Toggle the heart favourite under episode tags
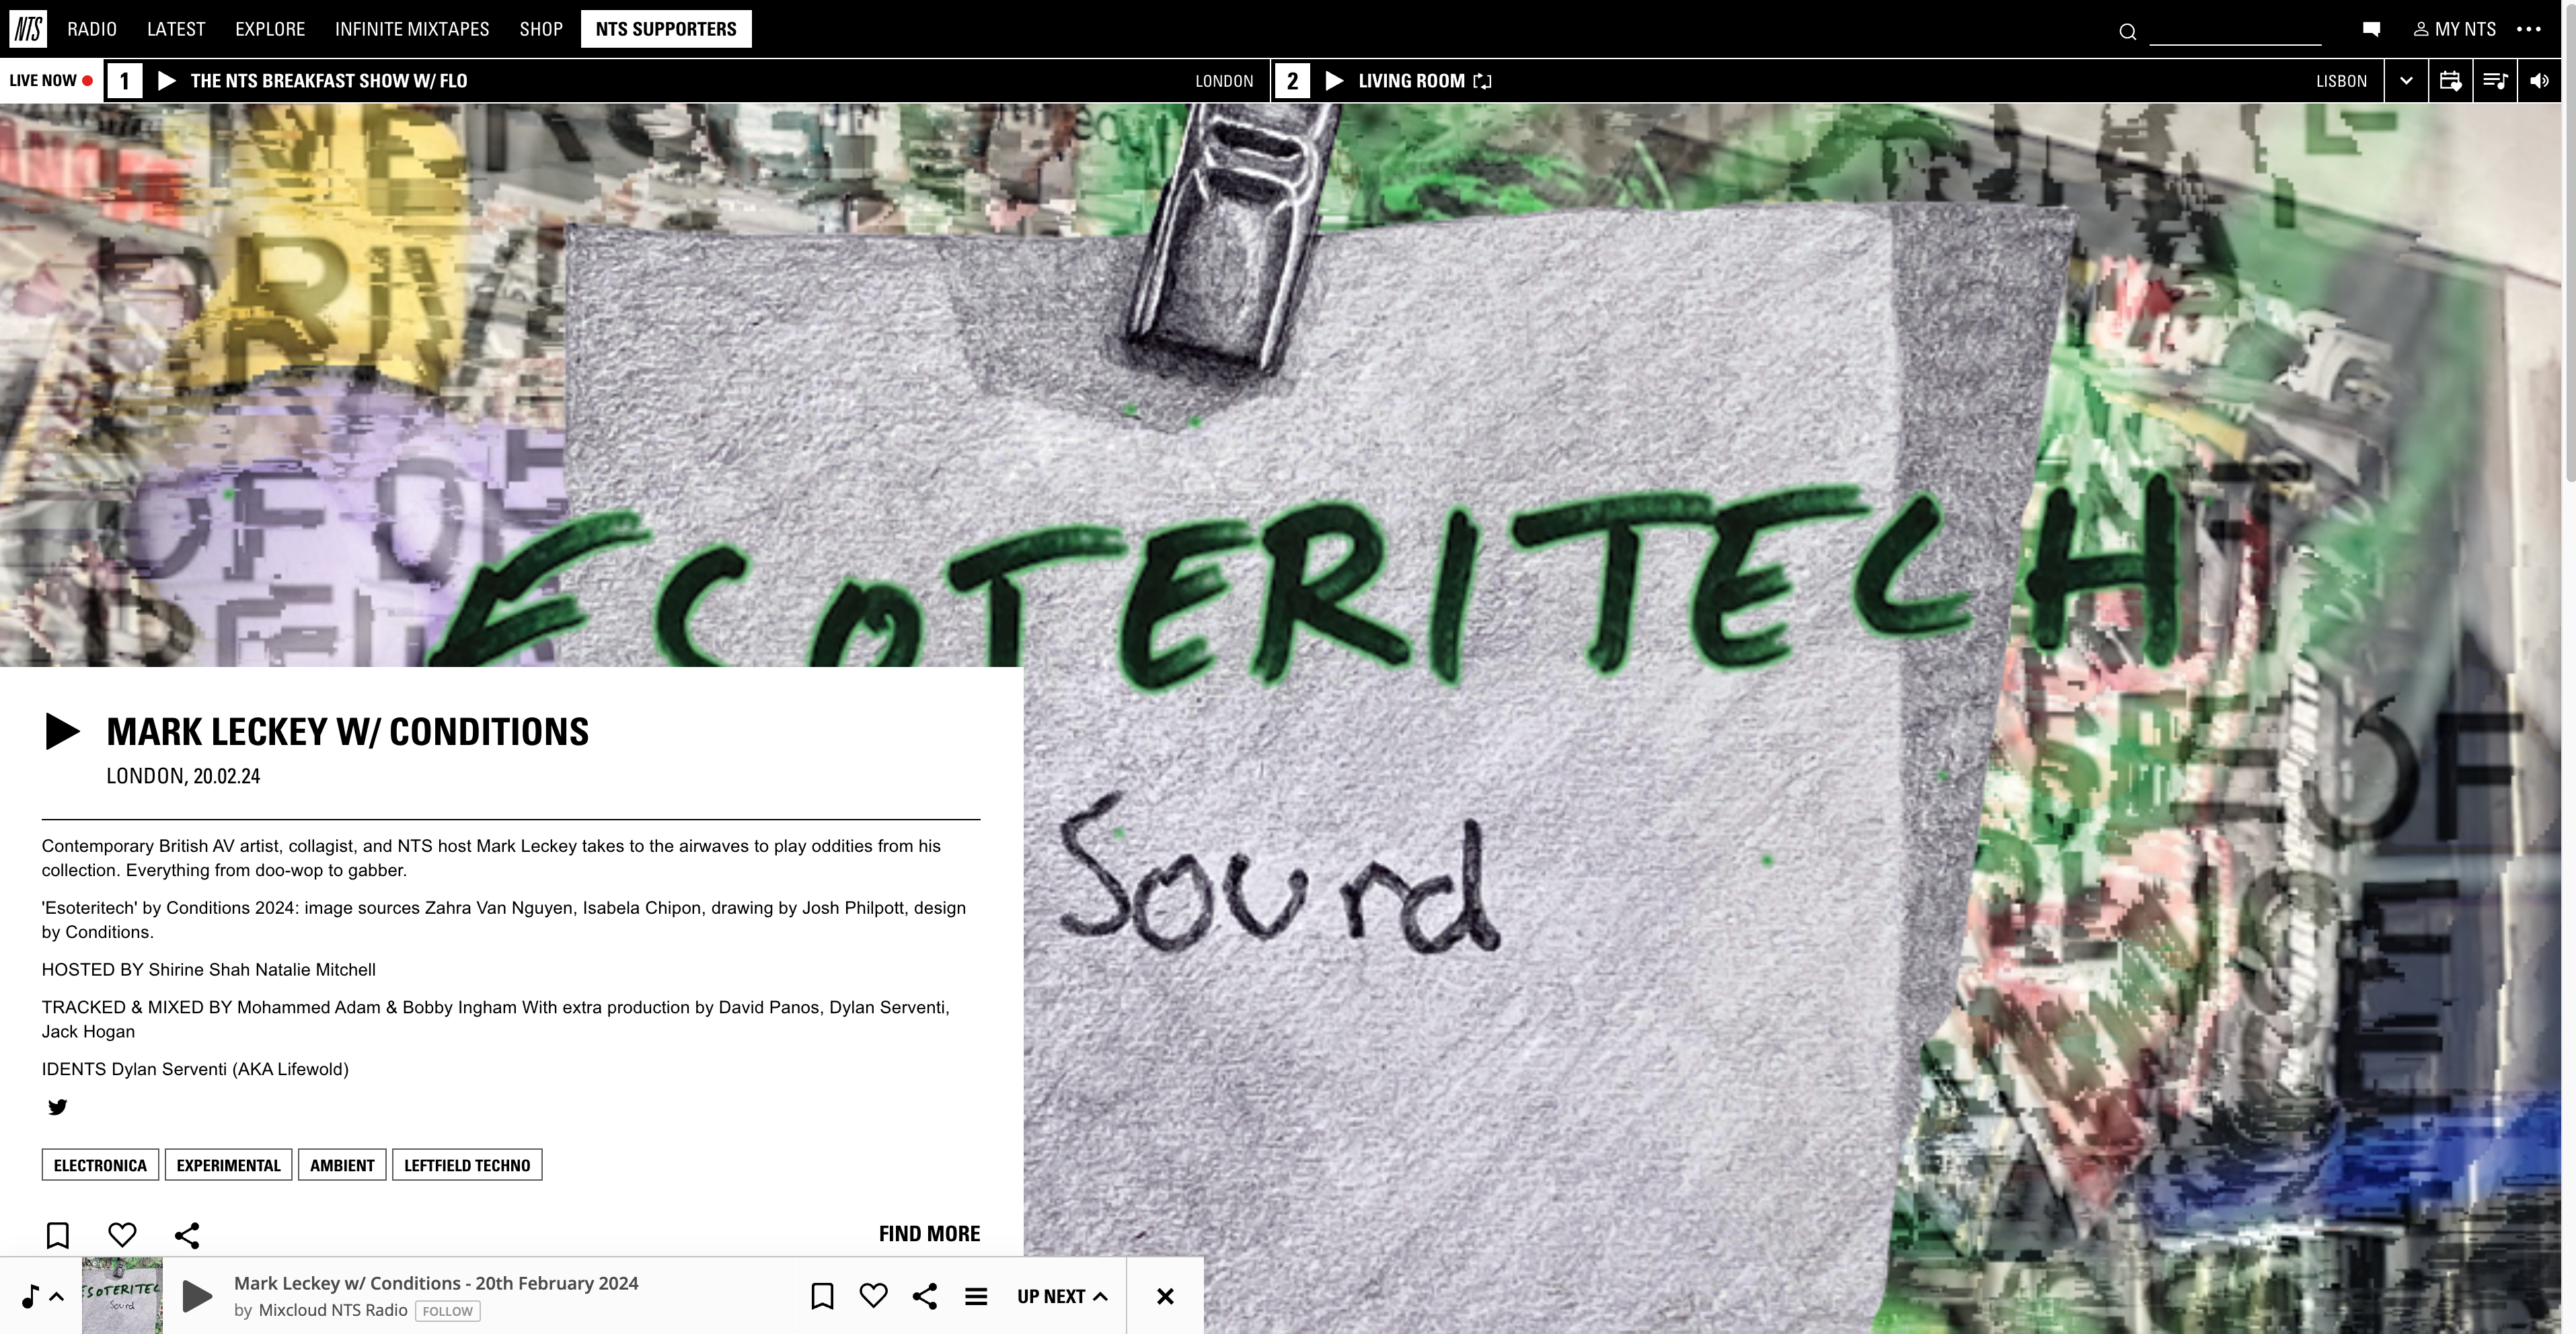 pyautogui.click(x=122, y=1235)
